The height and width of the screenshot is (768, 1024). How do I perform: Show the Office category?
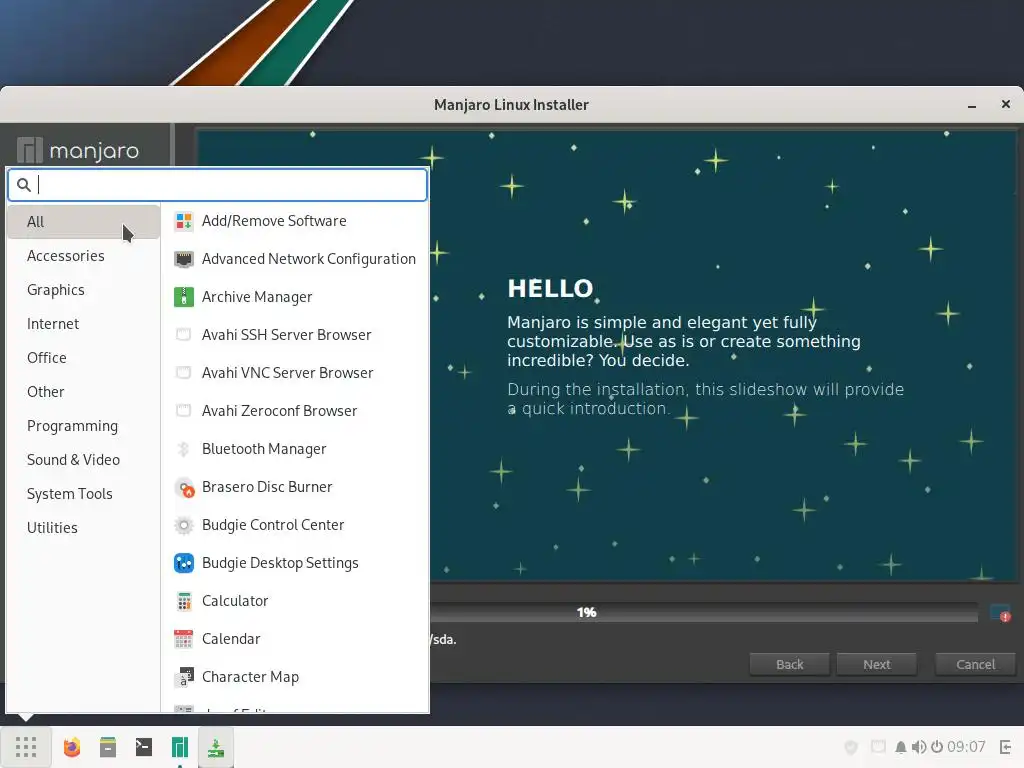click(84, 358)
